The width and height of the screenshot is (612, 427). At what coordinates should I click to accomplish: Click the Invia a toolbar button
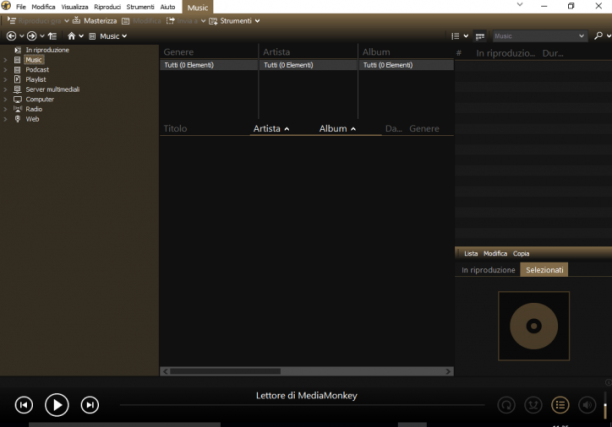(182, 21)
